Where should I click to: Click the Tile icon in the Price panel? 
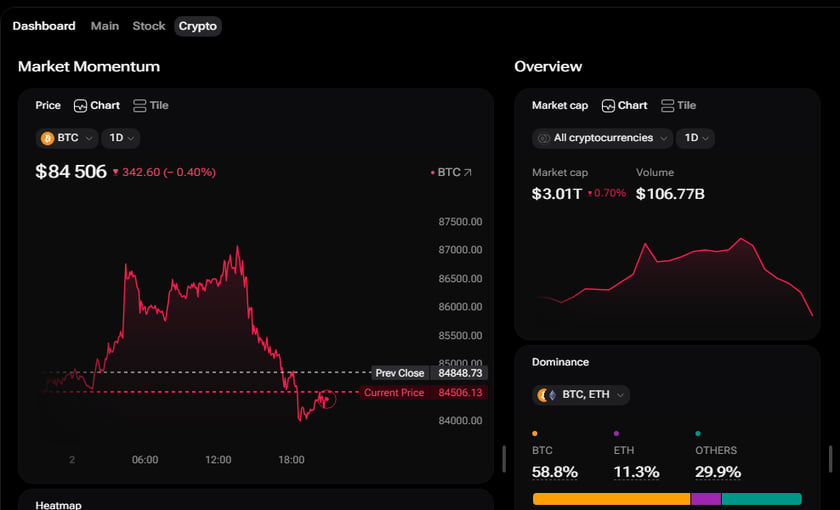[139, 106]
